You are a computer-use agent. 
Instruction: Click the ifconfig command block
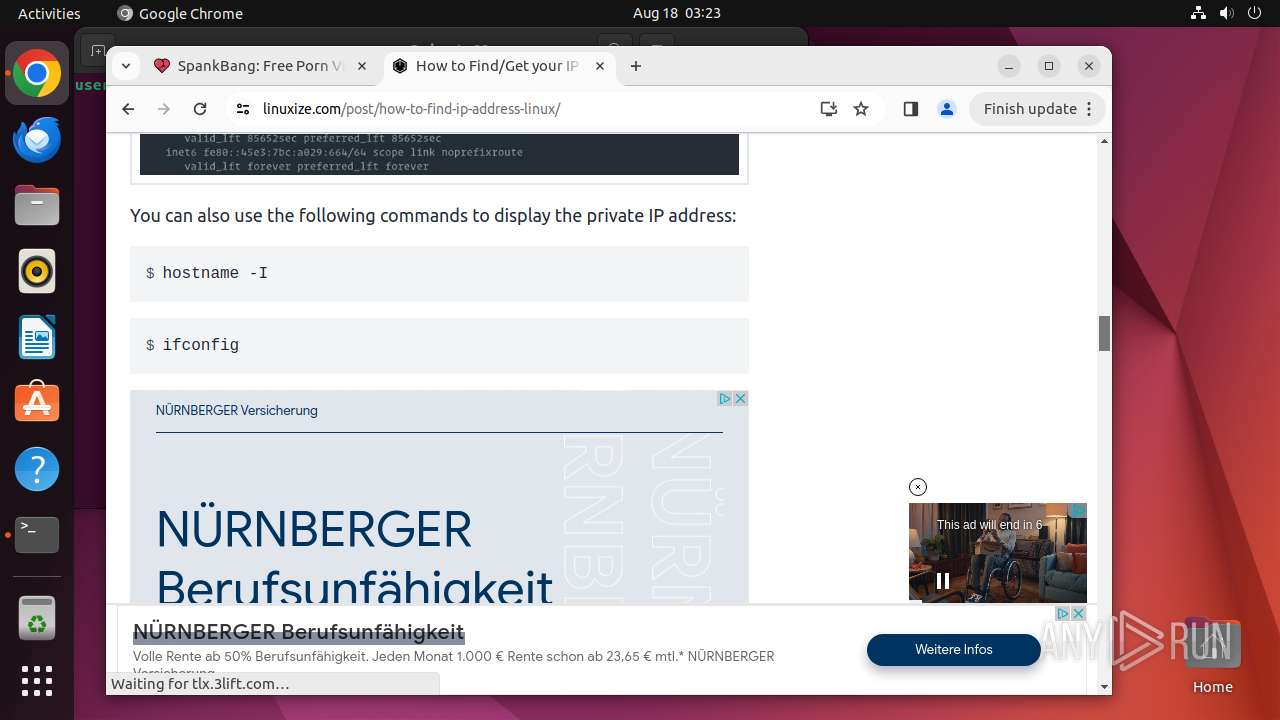pyautogui.click(x=439, y=346)
